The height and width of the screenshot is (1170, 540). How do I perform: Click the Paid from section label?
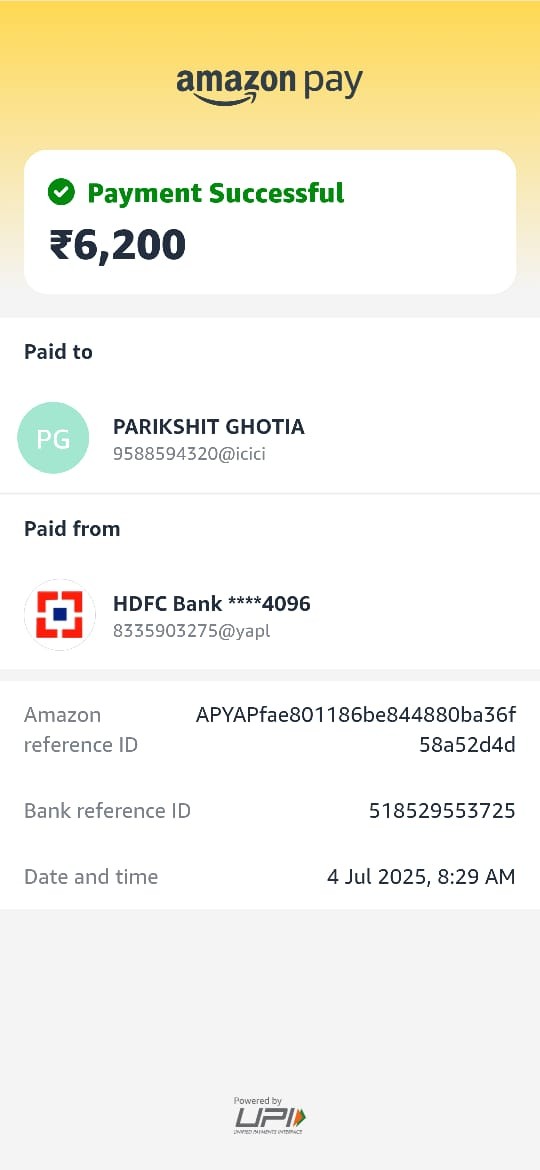point(72,528)
